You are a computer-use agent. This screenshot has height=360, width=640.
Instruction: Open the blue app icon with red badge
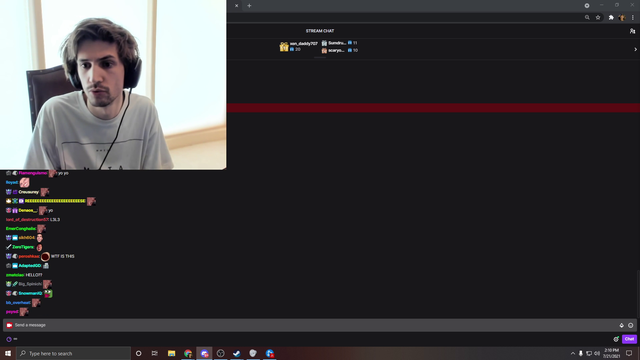269,353
